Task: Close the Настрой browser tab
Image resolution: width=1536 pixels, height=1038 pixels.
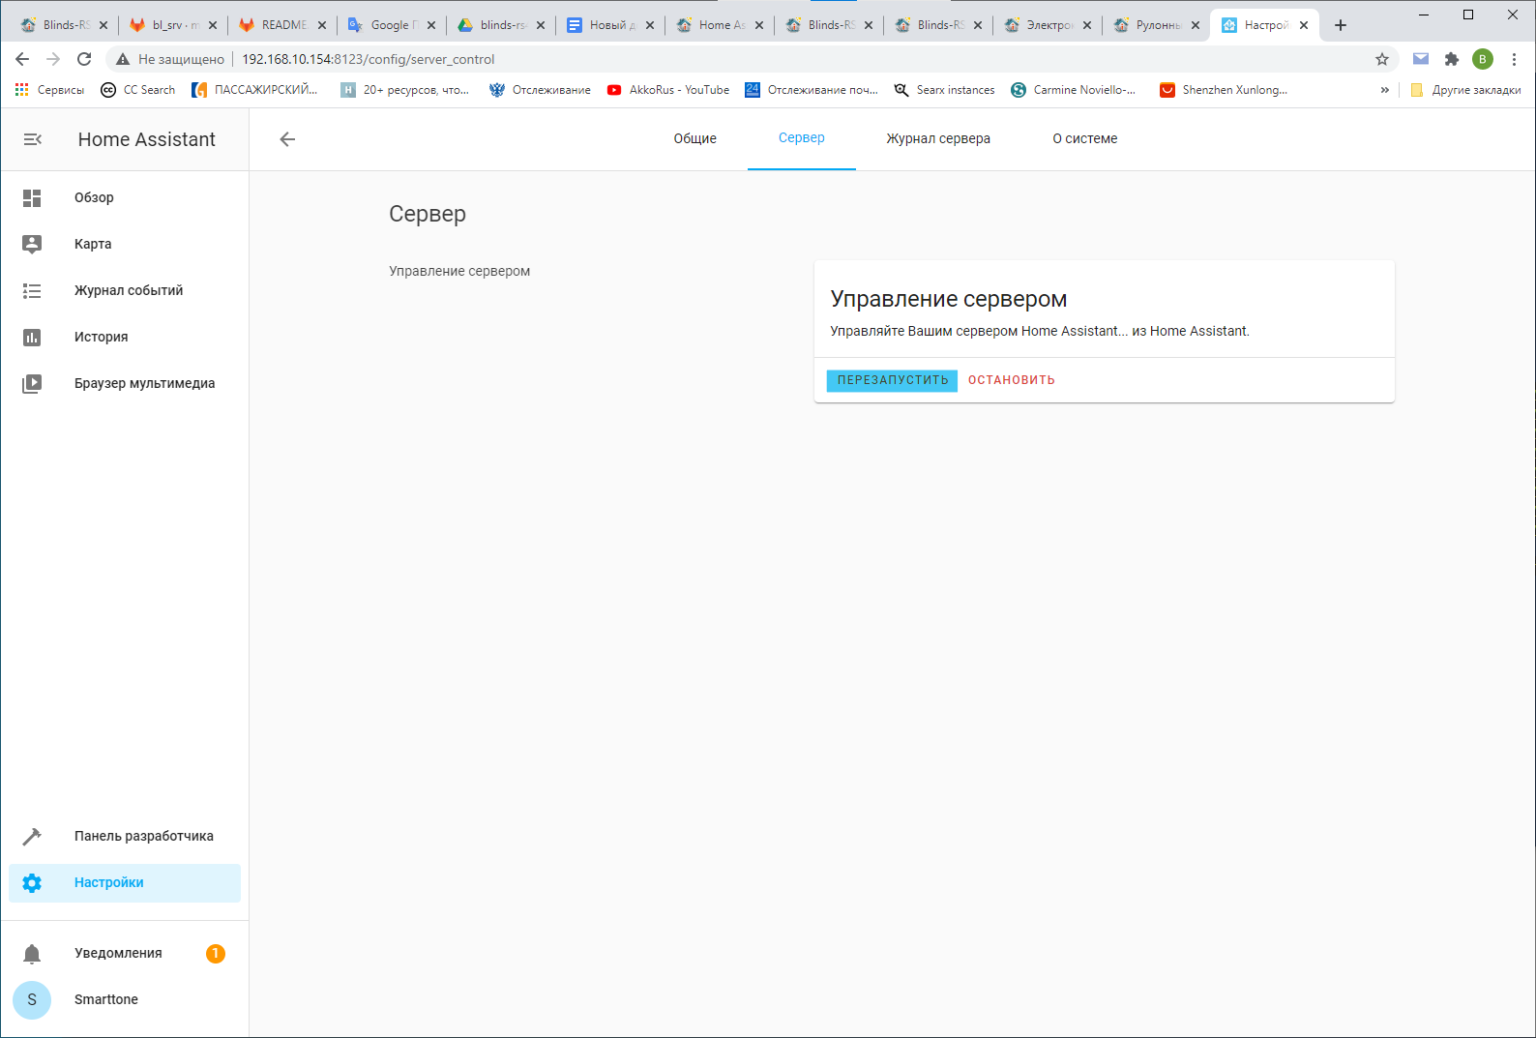Action: pos(1304,25)
